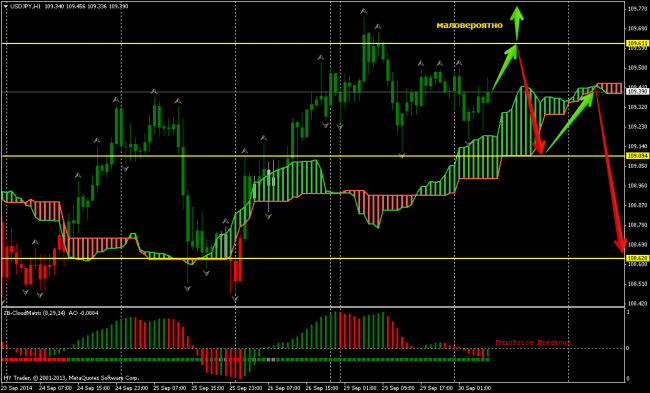The width and height of the screenshot is (650, 393).
Task: Click the 23 Sep 2014 date on time axis
Action: pos(18,388)
